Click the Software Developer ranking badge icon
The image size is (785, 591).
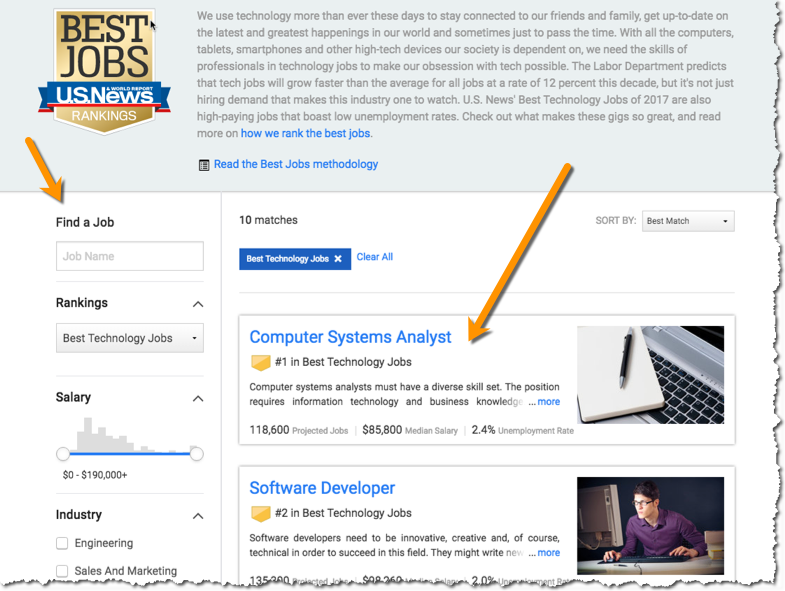point(260,513)
